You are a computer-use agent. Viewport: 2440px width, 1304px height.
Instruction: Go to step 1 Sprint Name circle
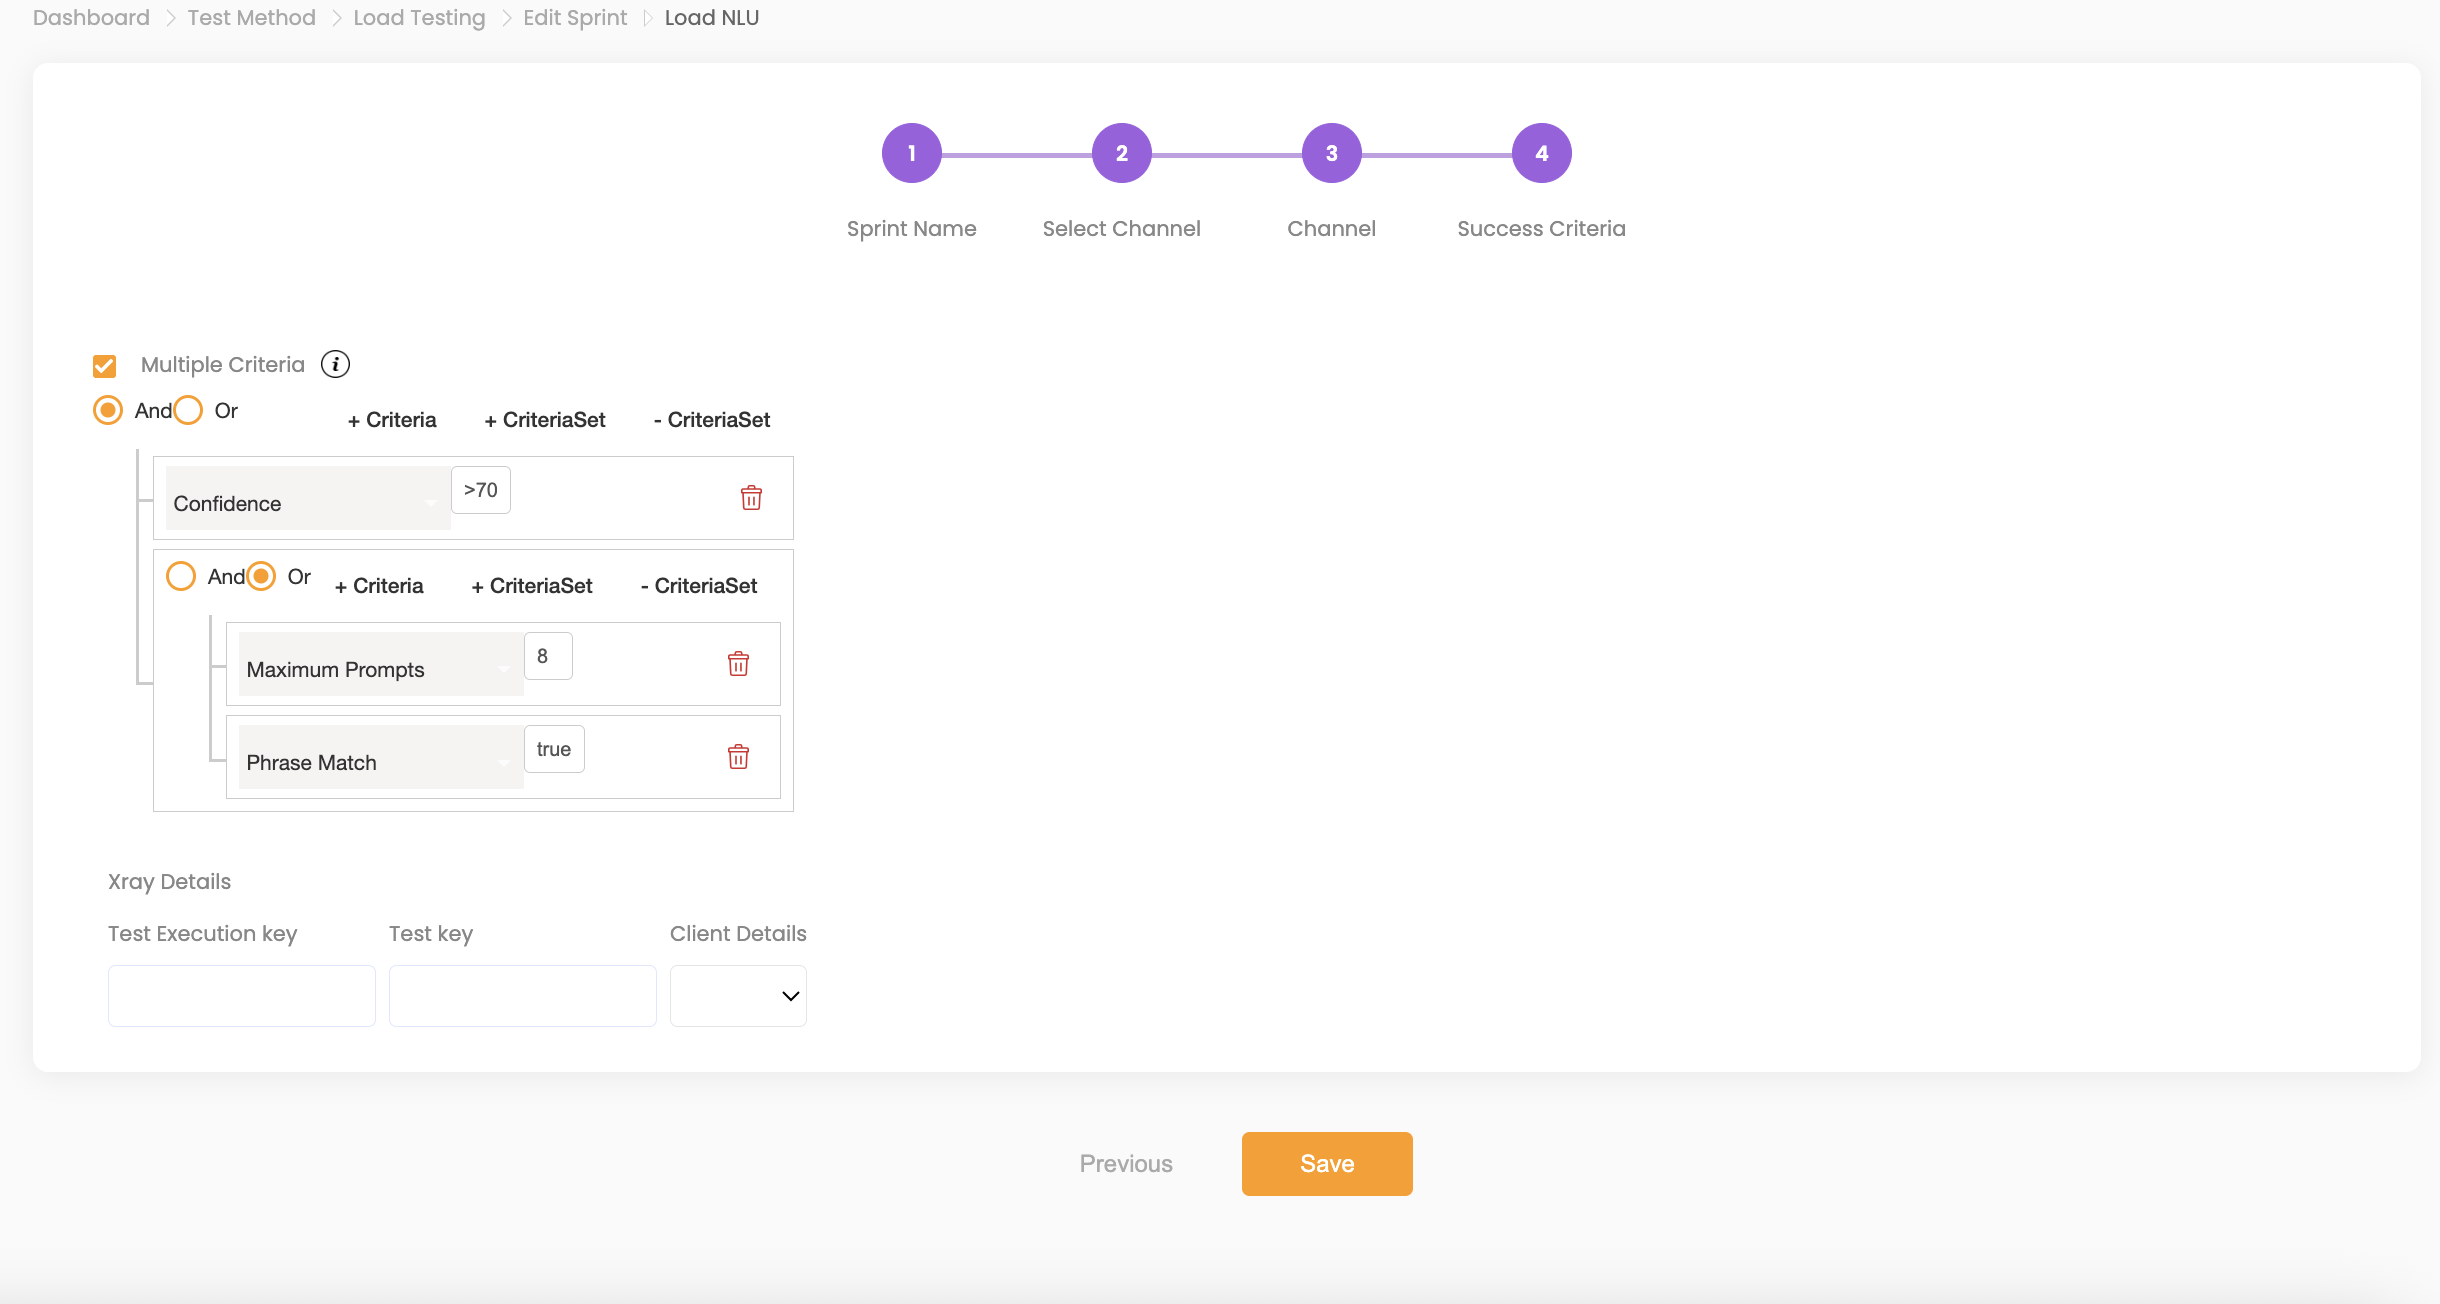click(x=911, y=153)
